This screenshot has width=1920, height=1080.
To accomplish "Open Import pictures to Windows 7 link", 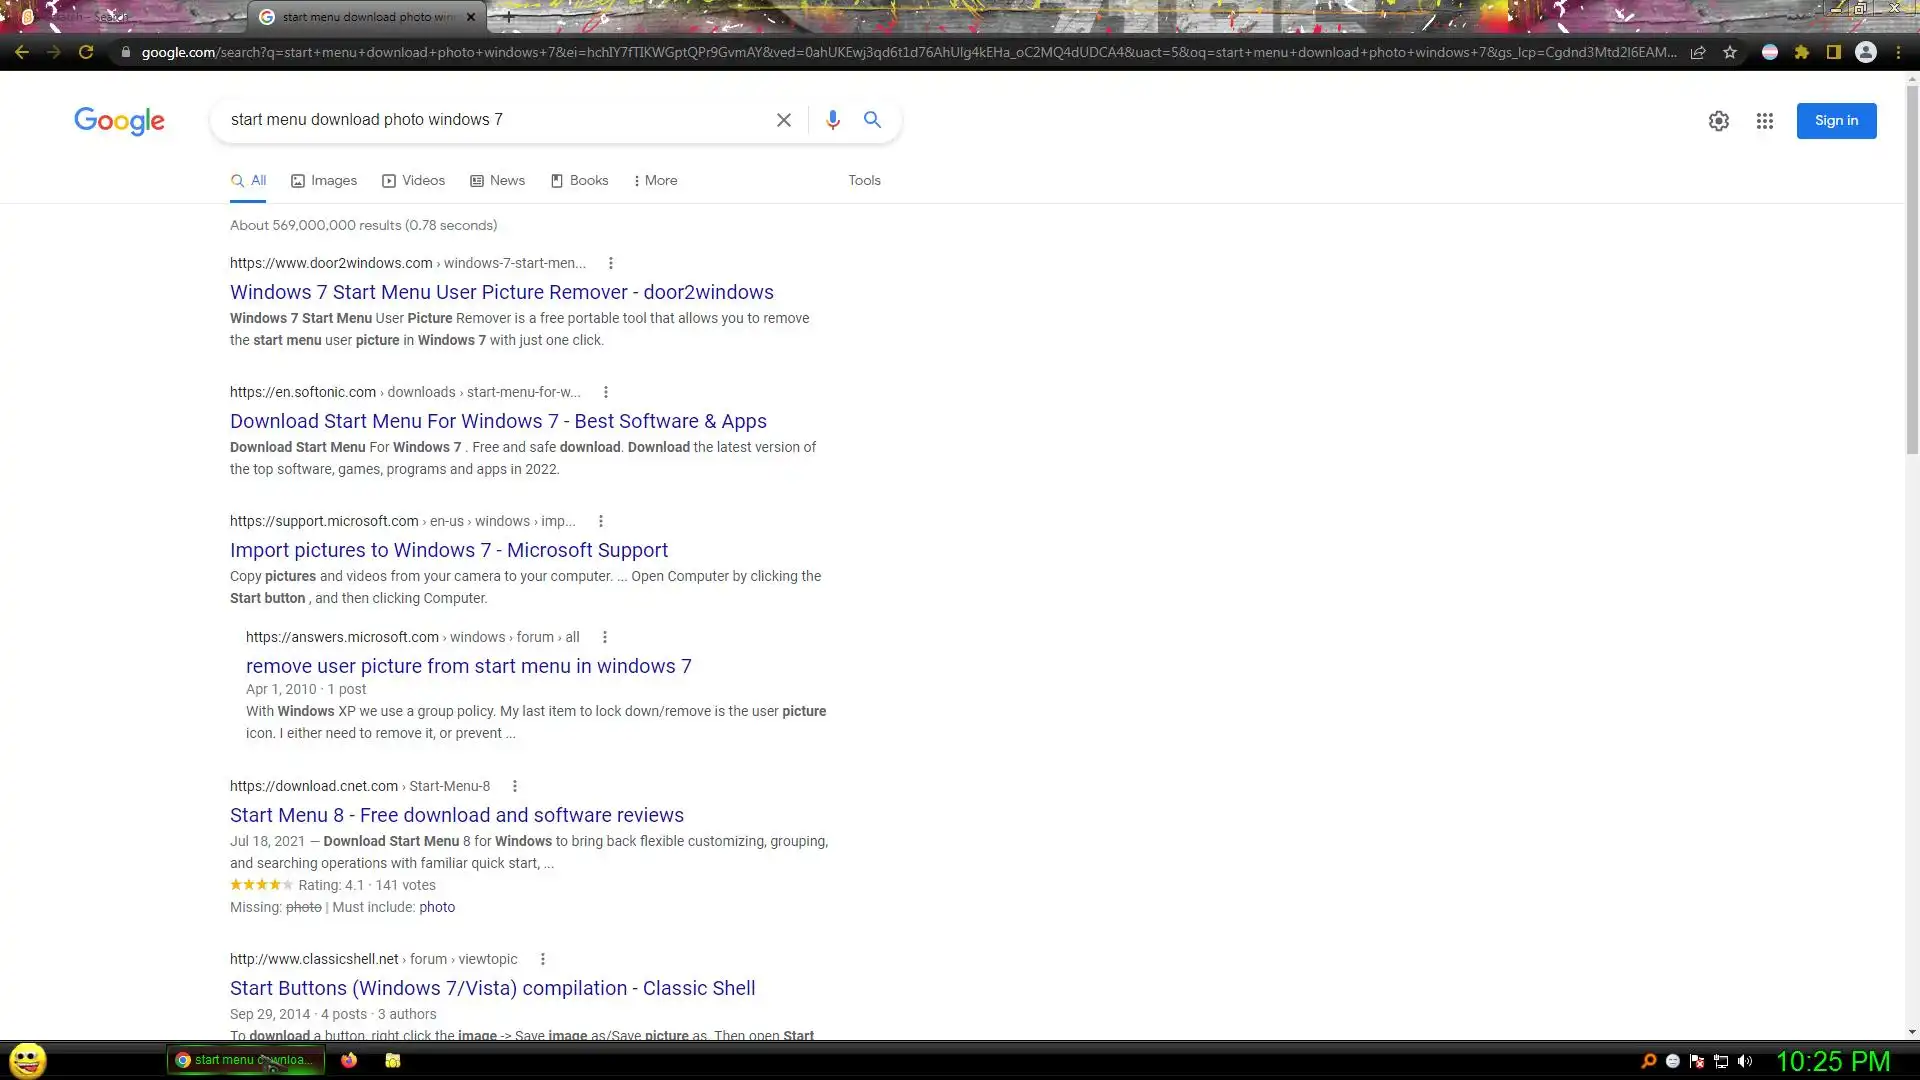I will [x=449, y=550].
